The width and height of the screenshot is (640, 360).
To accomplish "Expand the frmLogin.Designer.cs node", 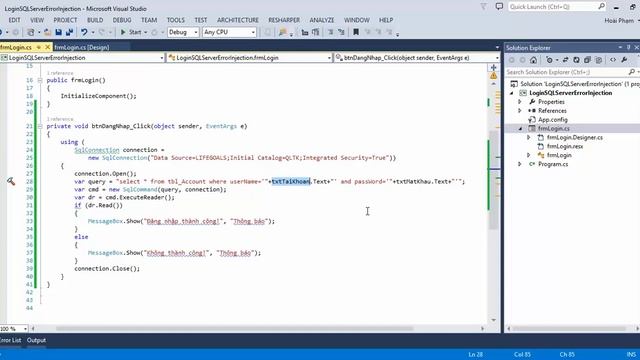I will [529, 138].
